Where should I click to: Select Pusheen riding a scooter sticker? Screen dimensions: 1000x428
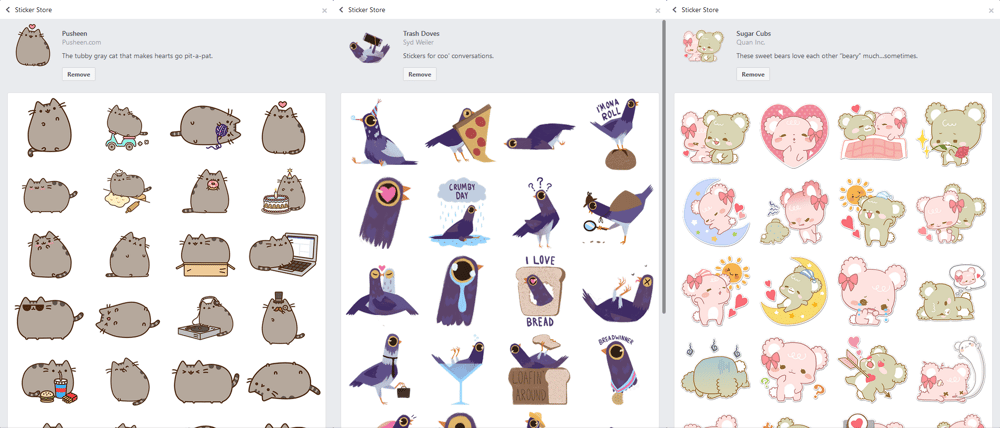(x=125, y=128)
